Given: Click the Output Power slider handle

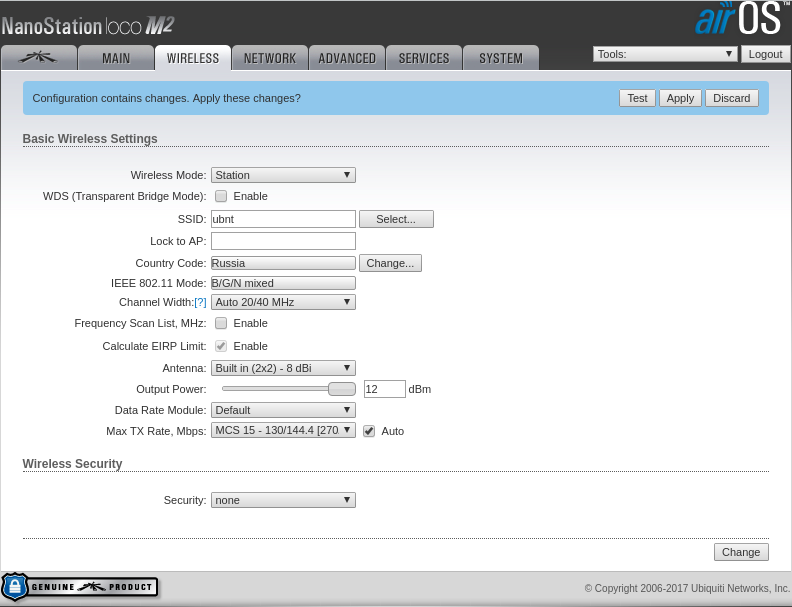Looking at the screenshot, I should (342, 389).
